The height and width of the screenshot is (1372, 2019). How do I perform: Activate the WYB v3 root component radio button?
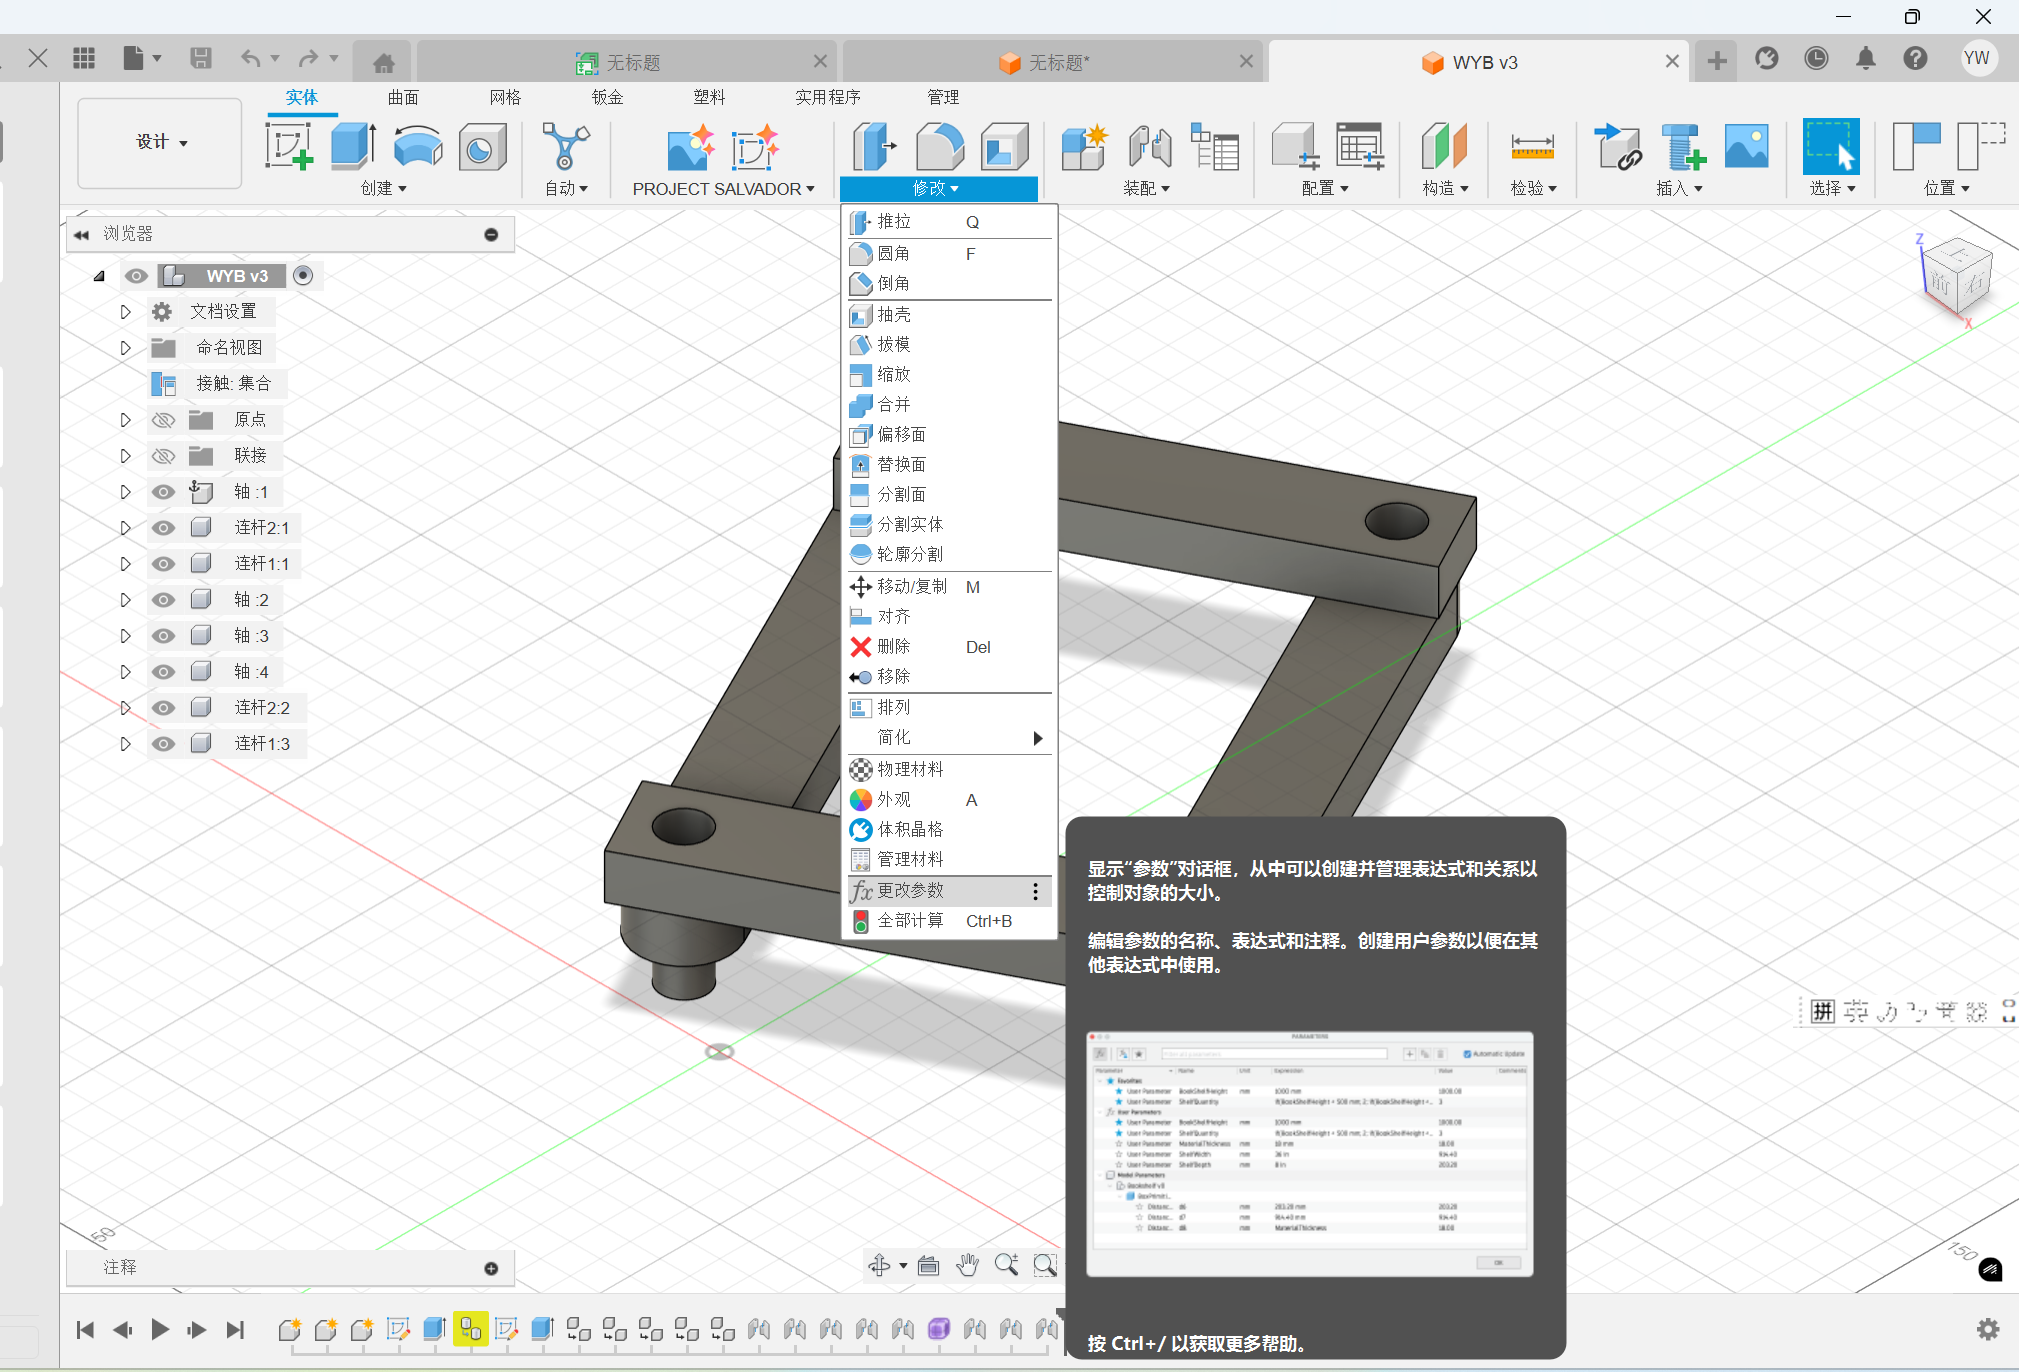coord(303,275)
